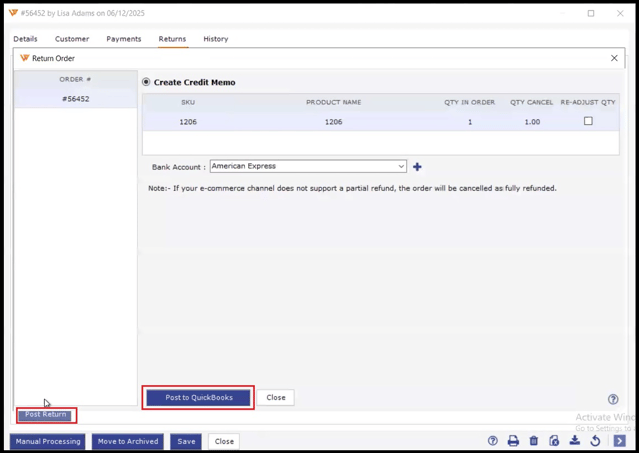The height and width of the screenshot is (453, 639).
Task: Click the print icon in bottom toolbar
Action: coord(513,441)
